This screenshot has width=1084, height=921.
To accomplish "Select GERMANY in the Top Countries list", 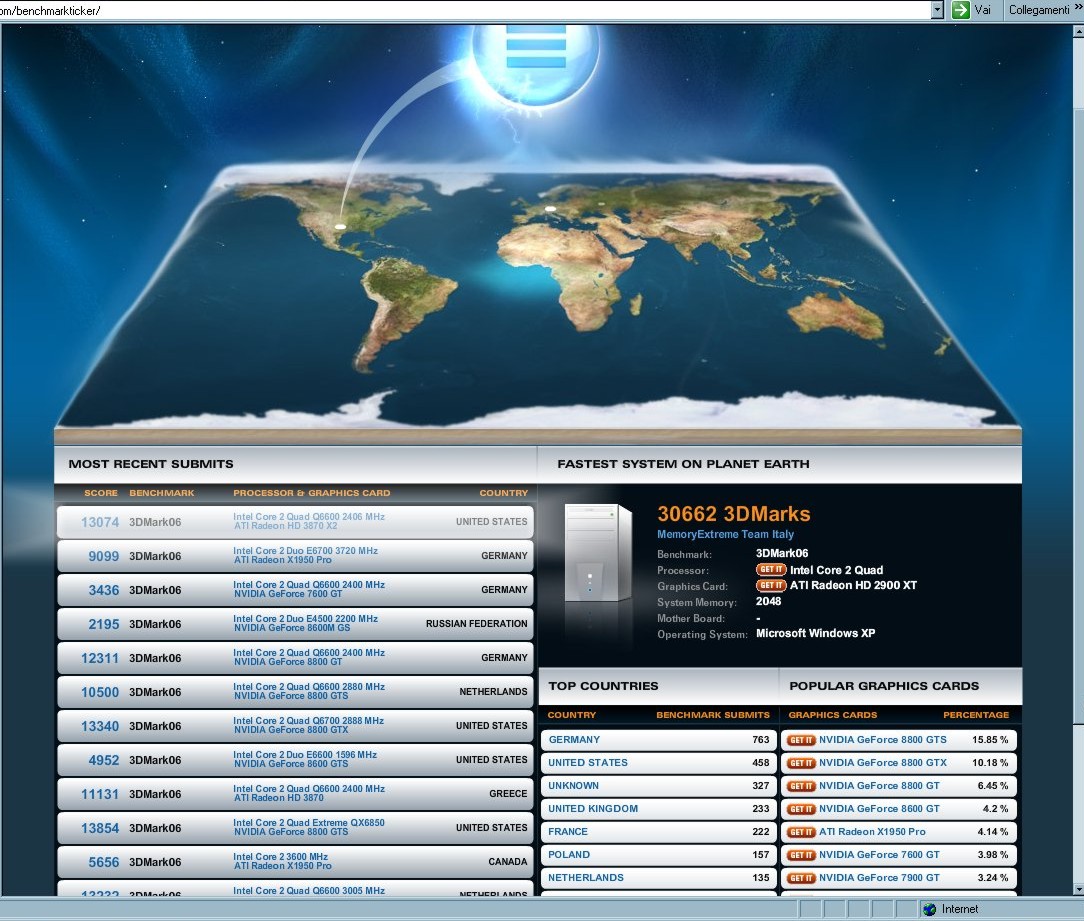I will [574, 740].
